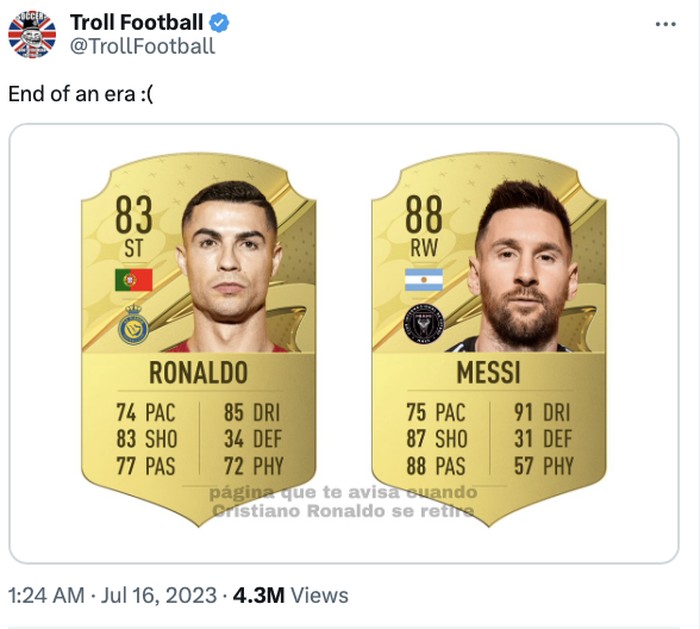Click the 4.3M Views count
Image resolution: width=700 pixels, height=629 pixels.
pos(290,595)
